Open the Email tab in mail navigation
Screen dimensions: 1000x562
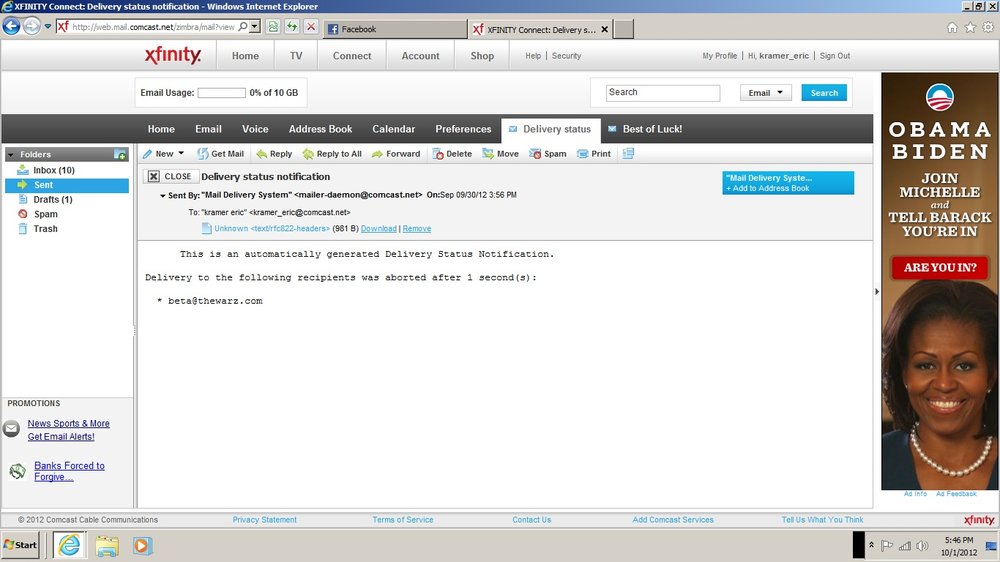[x=209, y=129]
